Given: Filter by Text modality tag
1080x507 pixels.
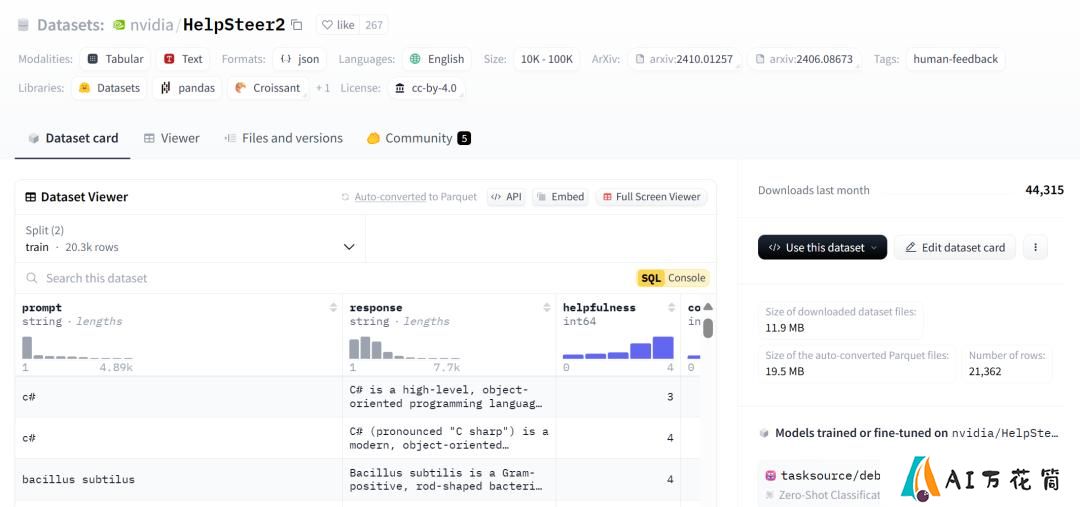Looking at the screenshot, I should tap(183, 59).
